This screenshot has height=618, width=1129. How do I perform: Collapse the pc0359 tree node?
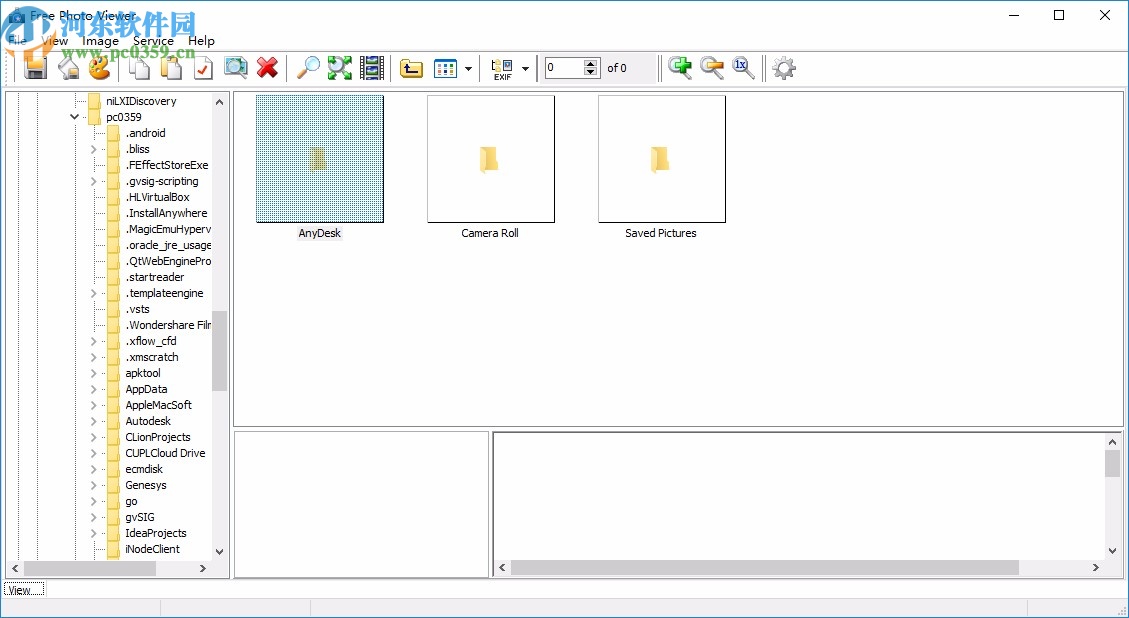(x=74, y=117)
